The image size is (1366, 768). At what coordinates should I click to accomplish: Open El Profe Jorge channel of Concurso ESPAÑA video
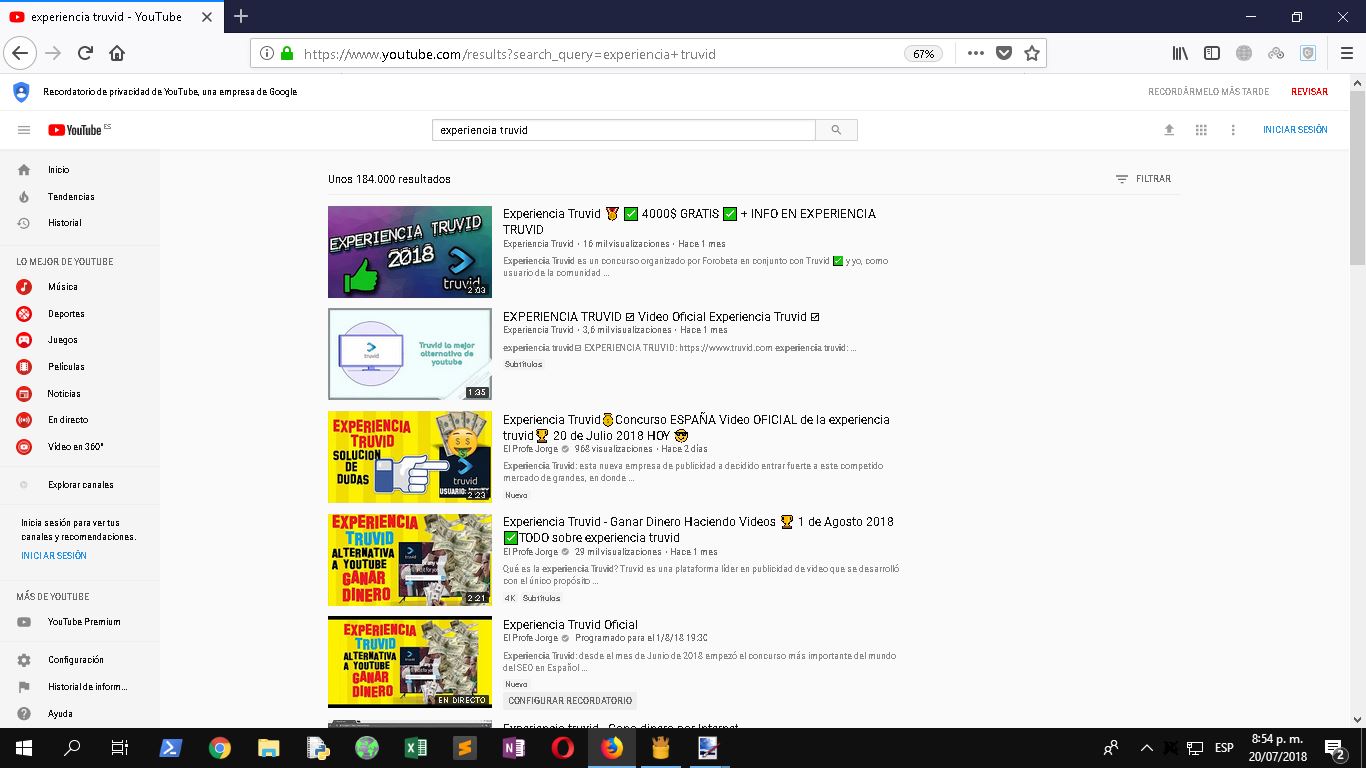point(530,449)
